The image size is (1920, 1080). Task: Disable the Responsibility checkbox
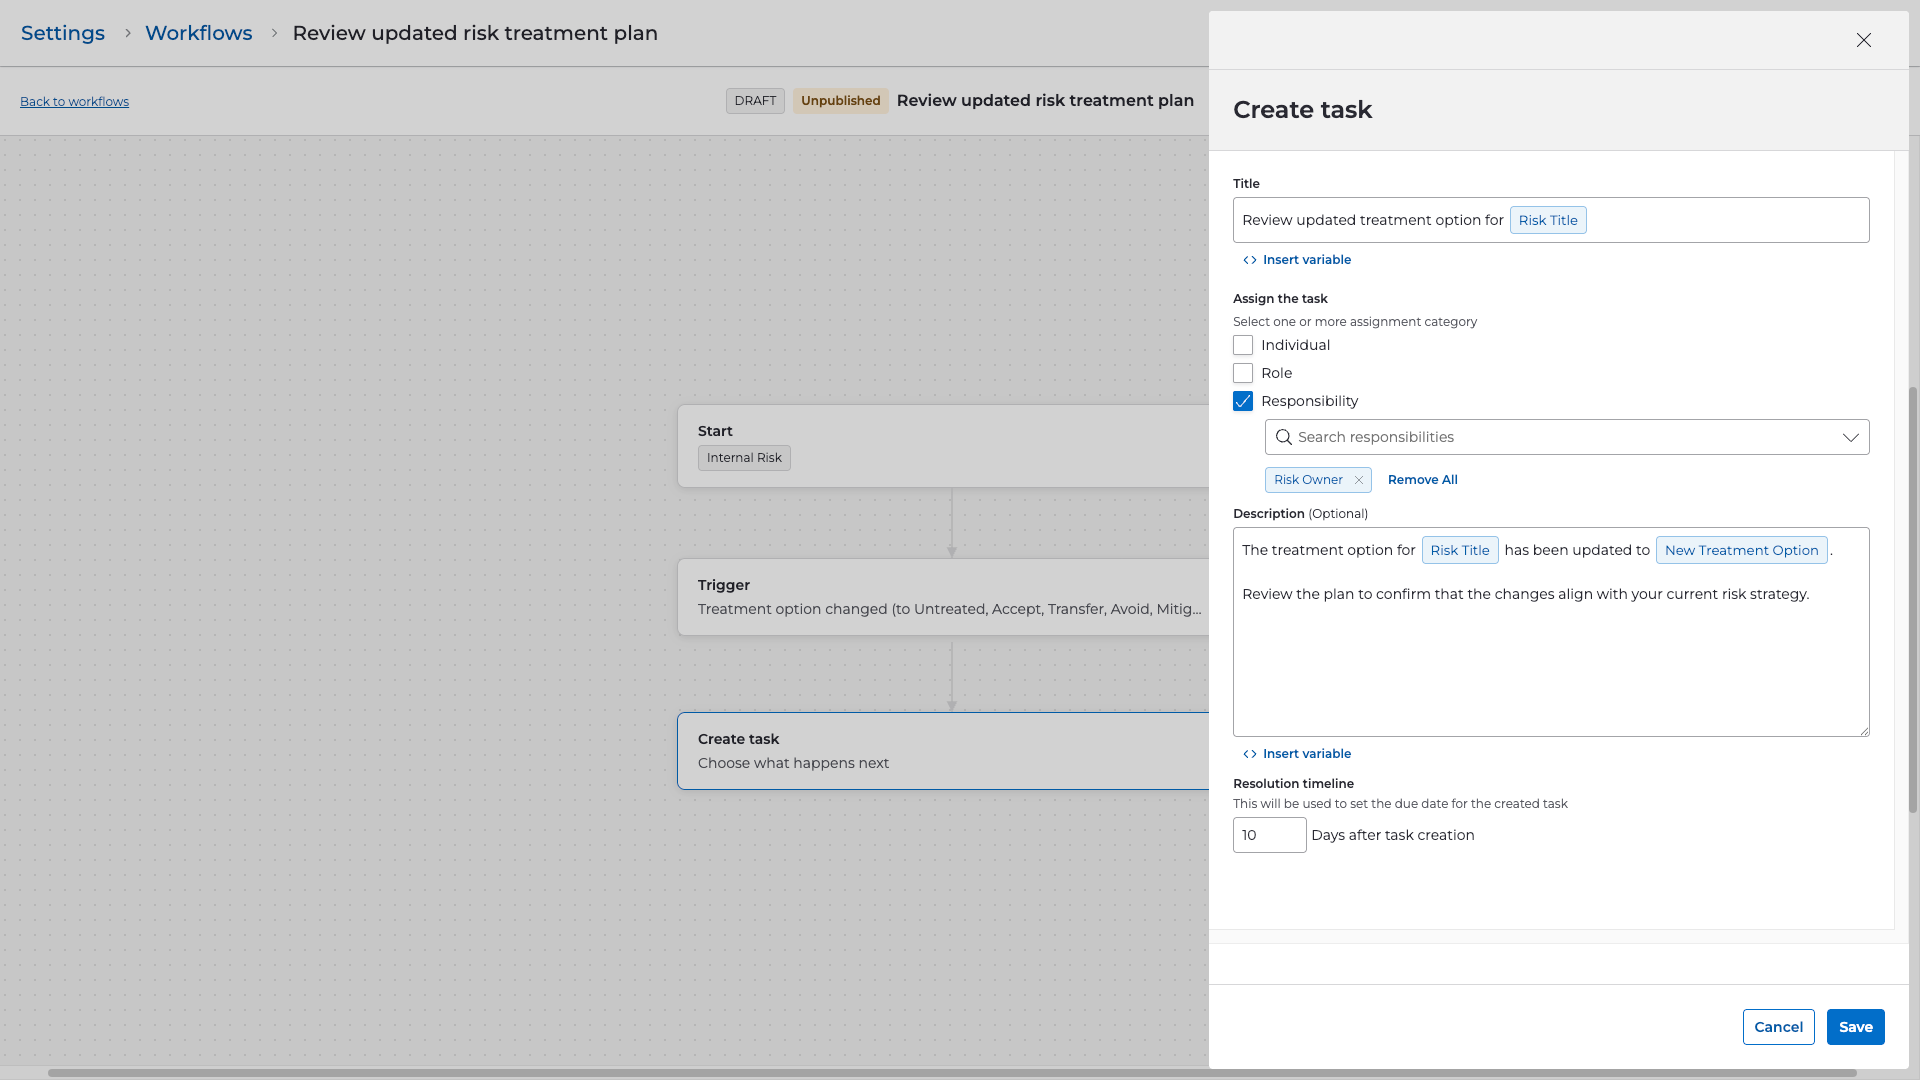coord(1243,401)
